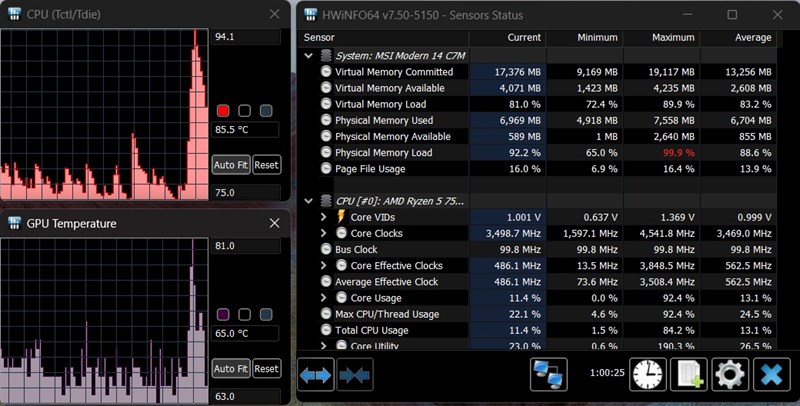The width and height of the screenshot is (800, 406).
Task: Expand the Core Utility row
Action: tap(323, 345)
